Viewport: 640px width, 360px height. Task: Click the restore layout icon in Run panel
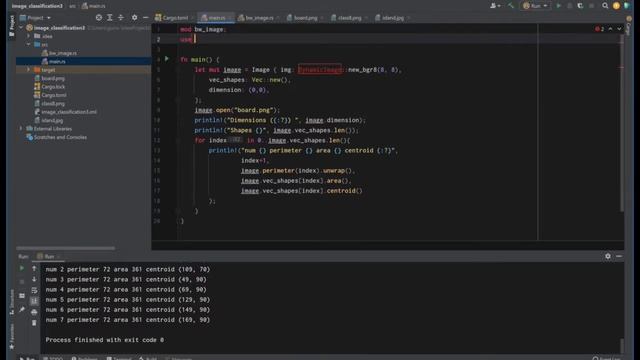pyautogui.click(x=22, y=296)
